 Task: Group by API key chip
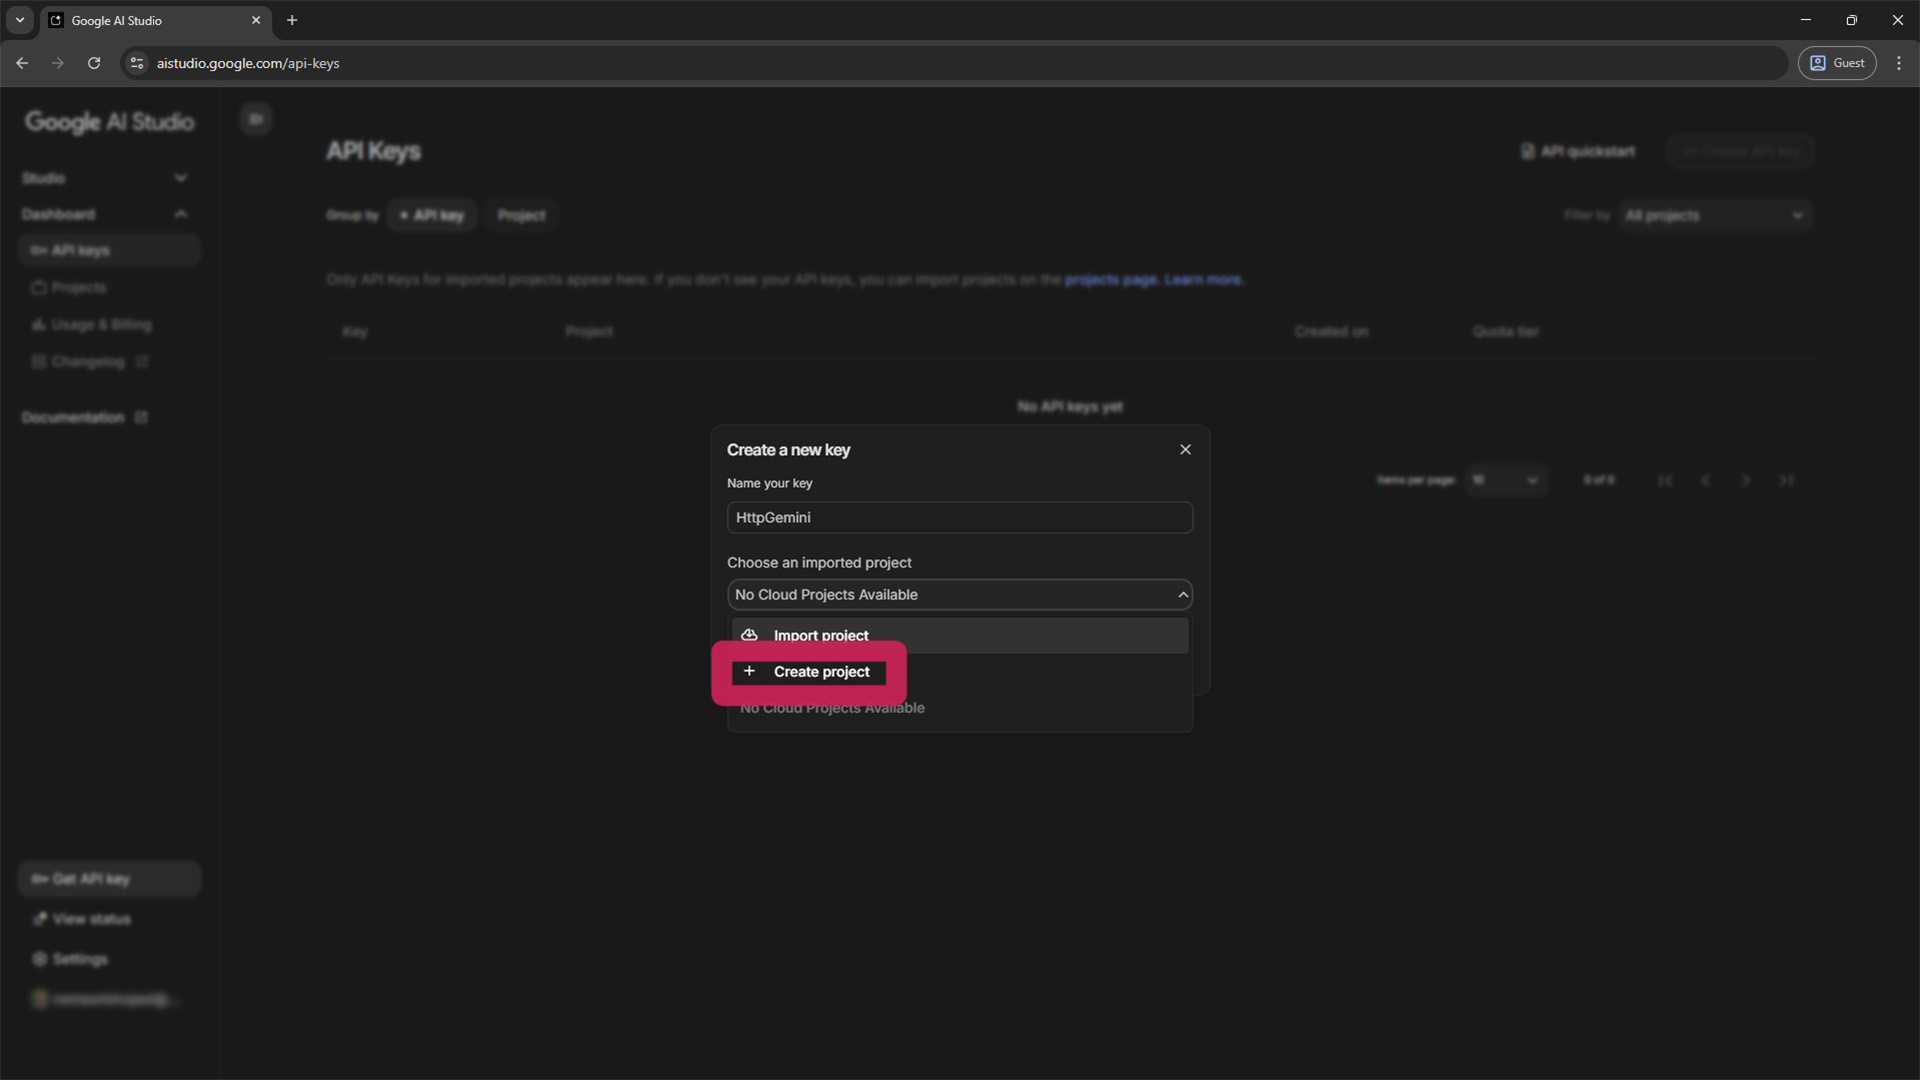(x=432, y=215)
